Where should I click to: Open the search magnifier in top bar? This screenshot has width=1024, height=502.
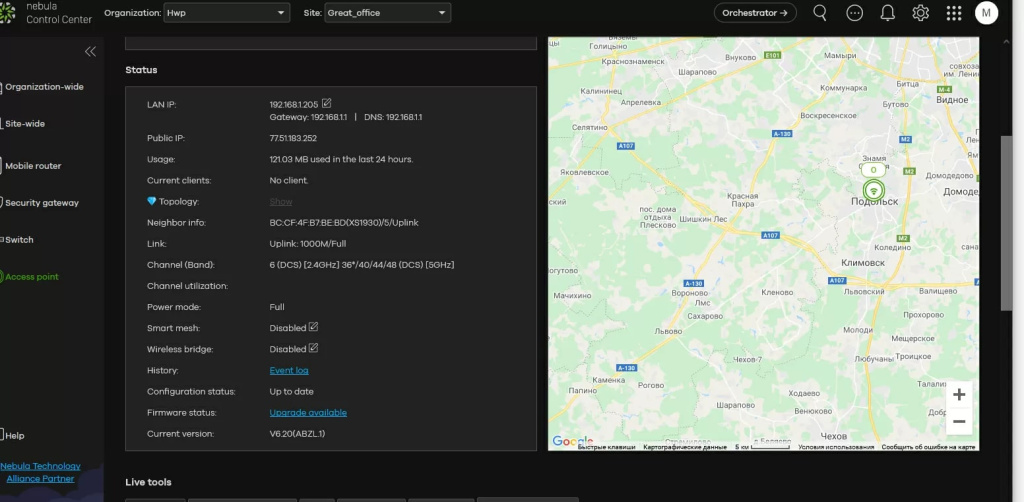[x=820, y=13]
